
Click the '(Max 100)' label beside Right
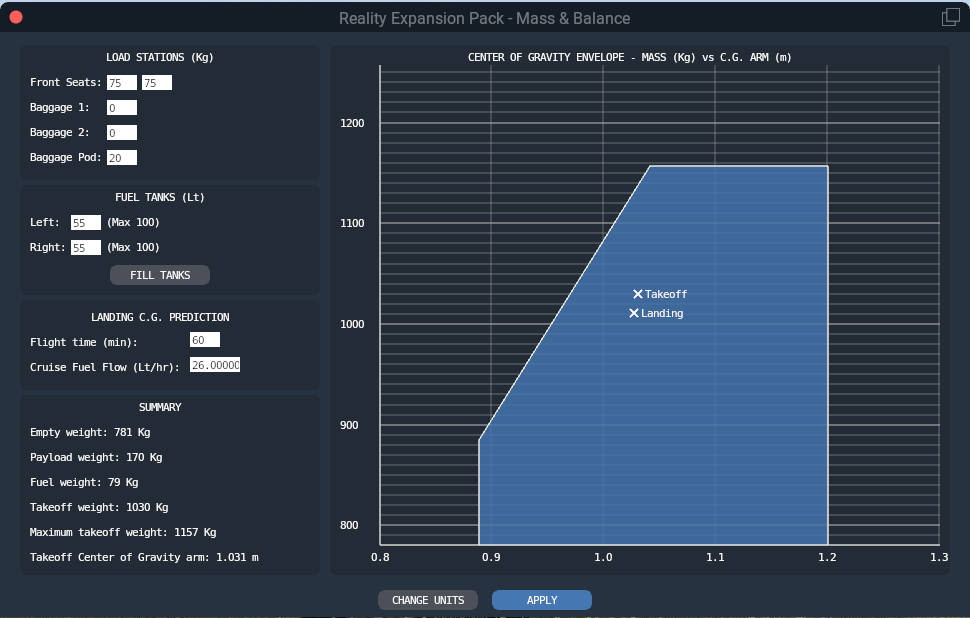(x=134, y=247)
